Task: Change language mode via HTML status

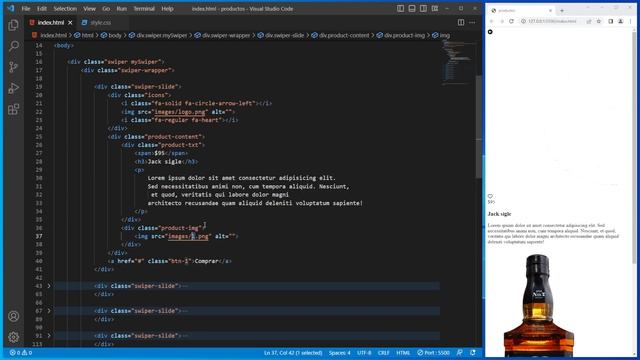Action: [403, 353]
